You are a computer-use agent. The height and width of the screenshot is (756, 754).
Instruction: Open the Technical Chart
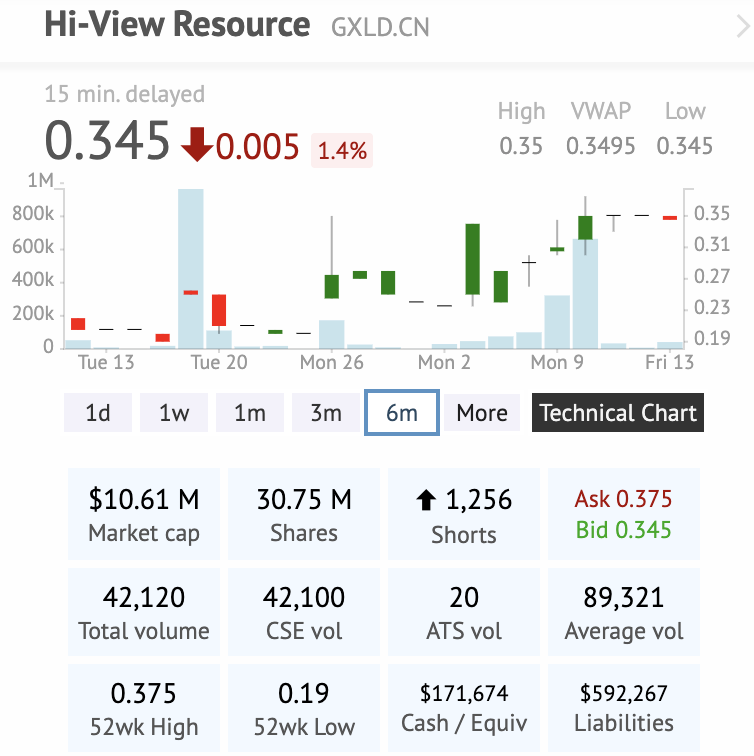tap(618, 413)
